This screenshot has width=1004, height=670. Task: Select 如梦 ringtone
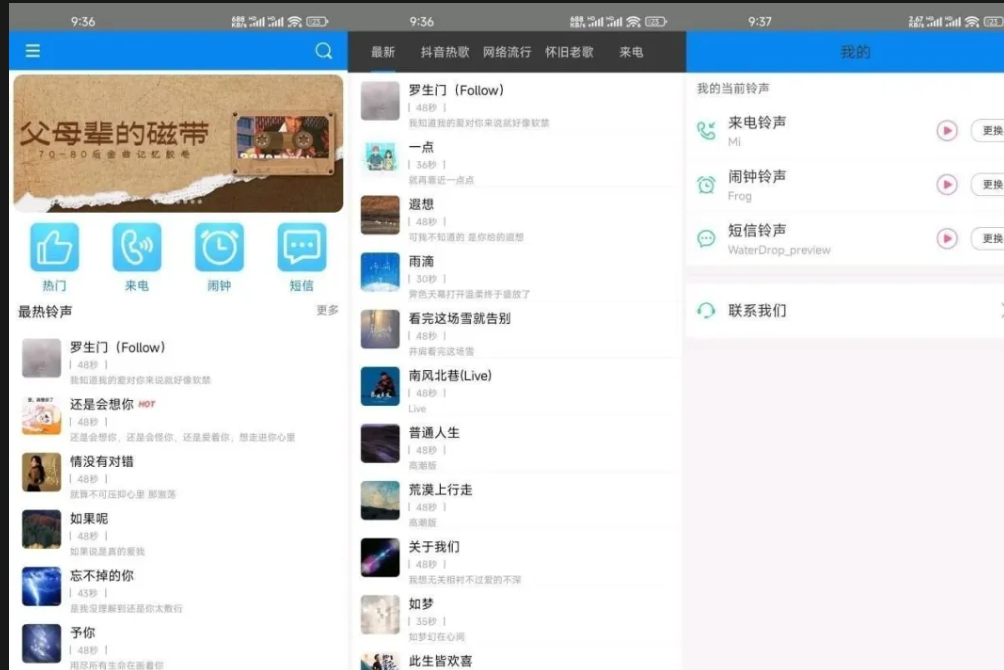coord(516,615)
